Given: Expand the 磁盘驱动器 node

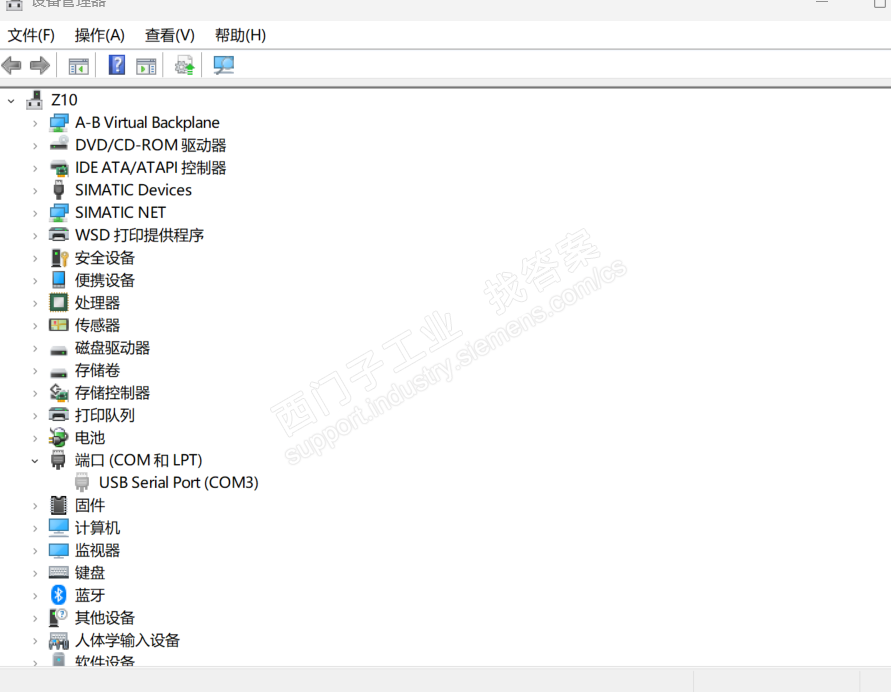Looking at the screenshot, I should click(35, 348).
